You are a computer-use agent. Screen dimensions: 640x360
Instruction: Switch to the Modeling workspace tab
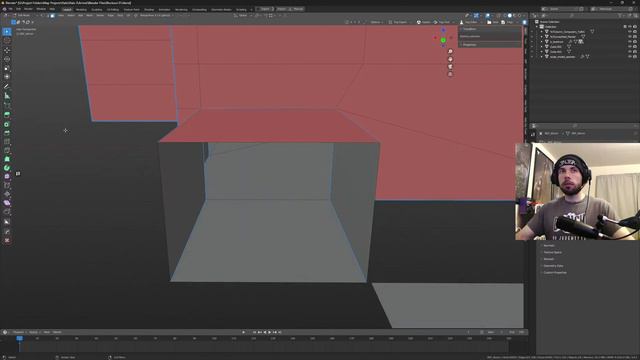click(x=81, y=9)
